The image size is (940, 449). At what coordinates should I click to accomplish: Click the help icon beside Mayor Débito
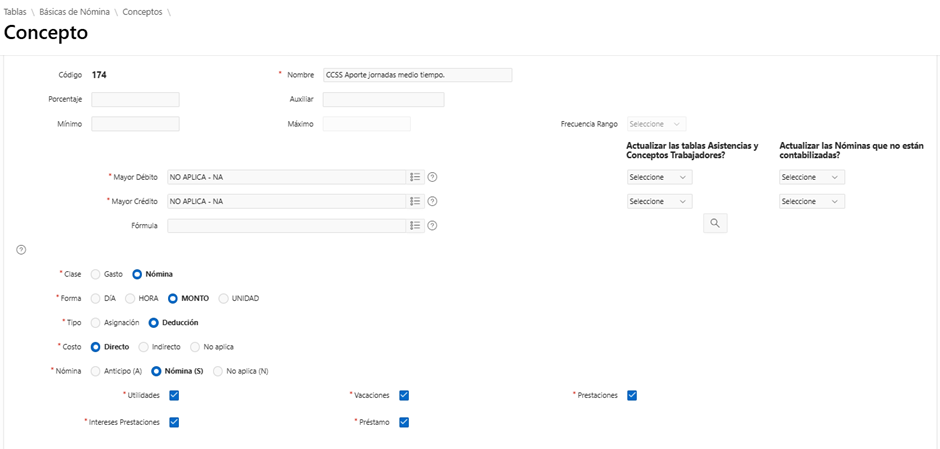click(432, 177)
